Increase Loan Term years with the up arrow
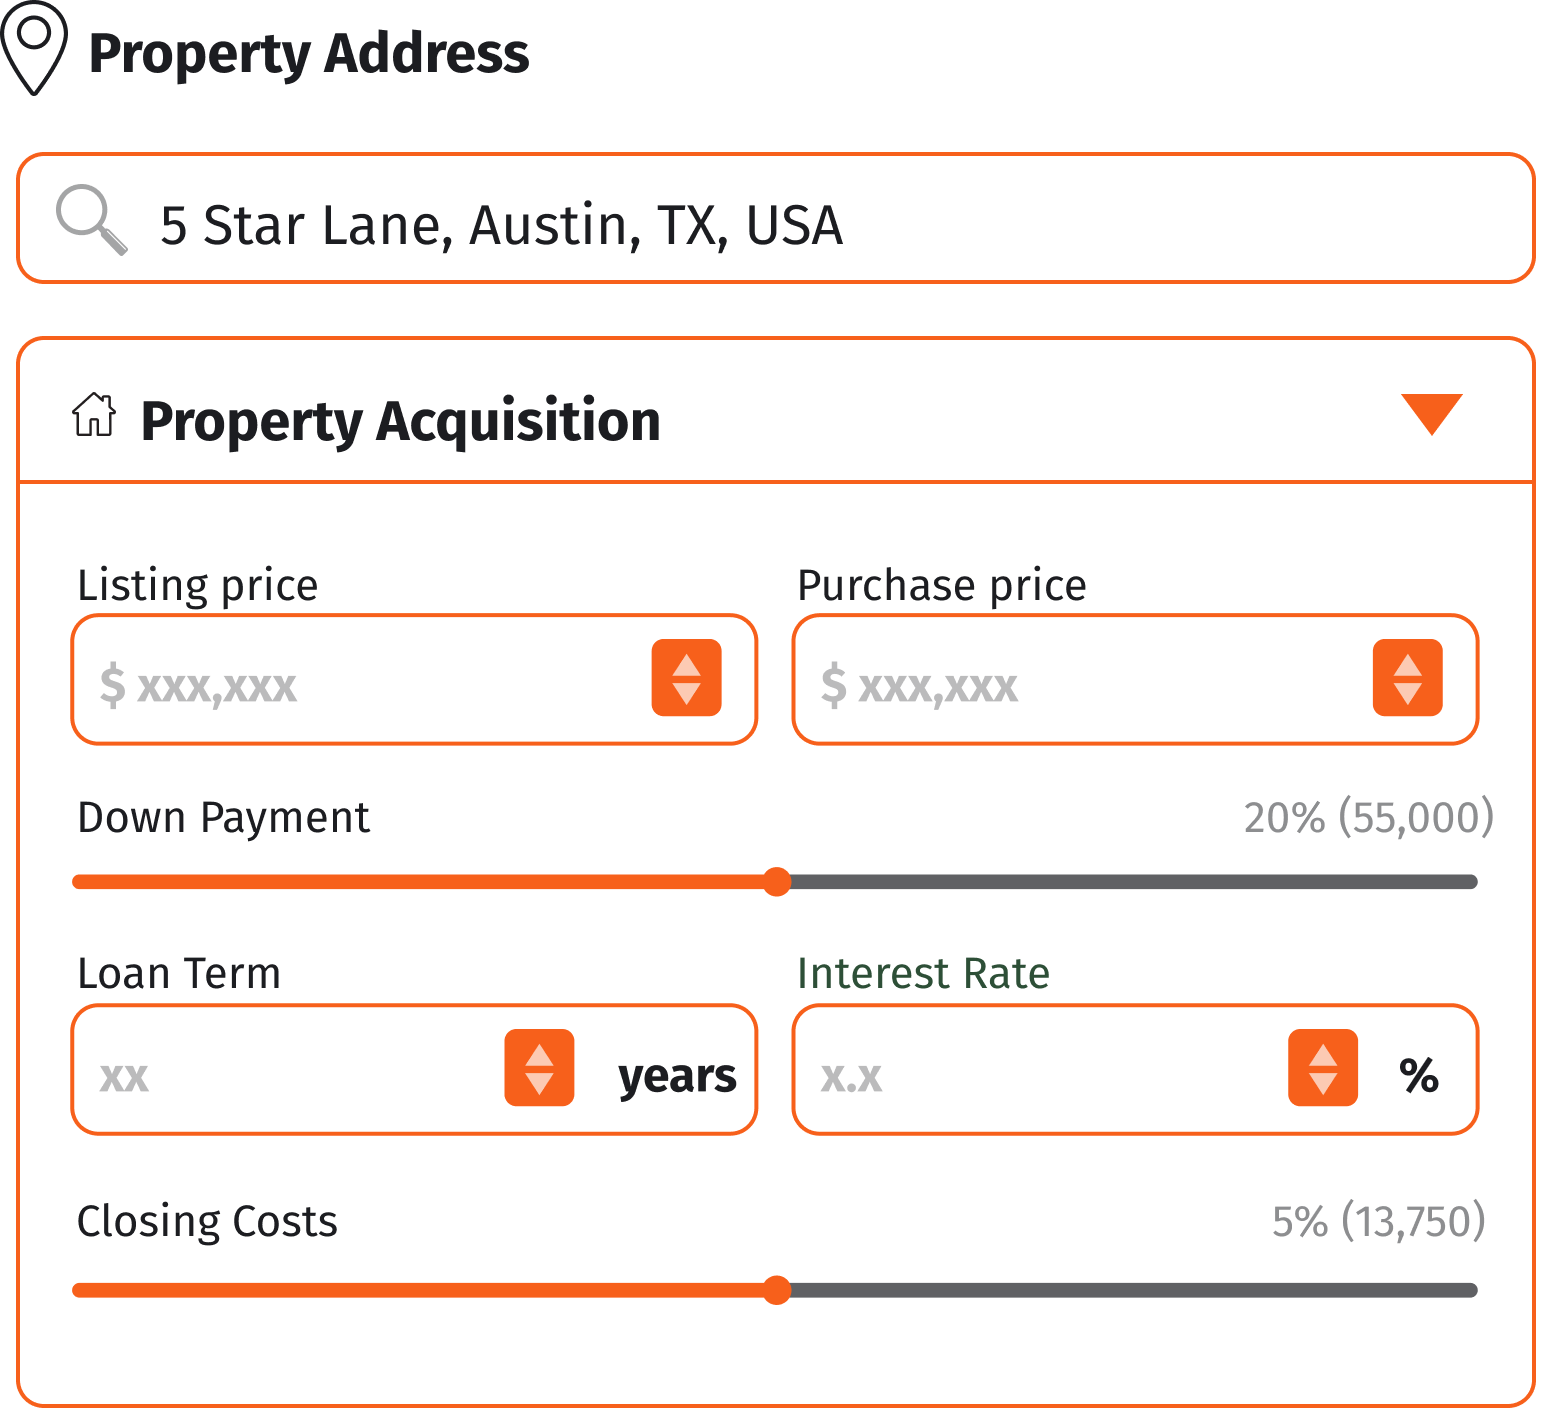Image resolution: width=1552 pixels, height=1408 pixels. pyautogui.click(x=539, y=1055)
